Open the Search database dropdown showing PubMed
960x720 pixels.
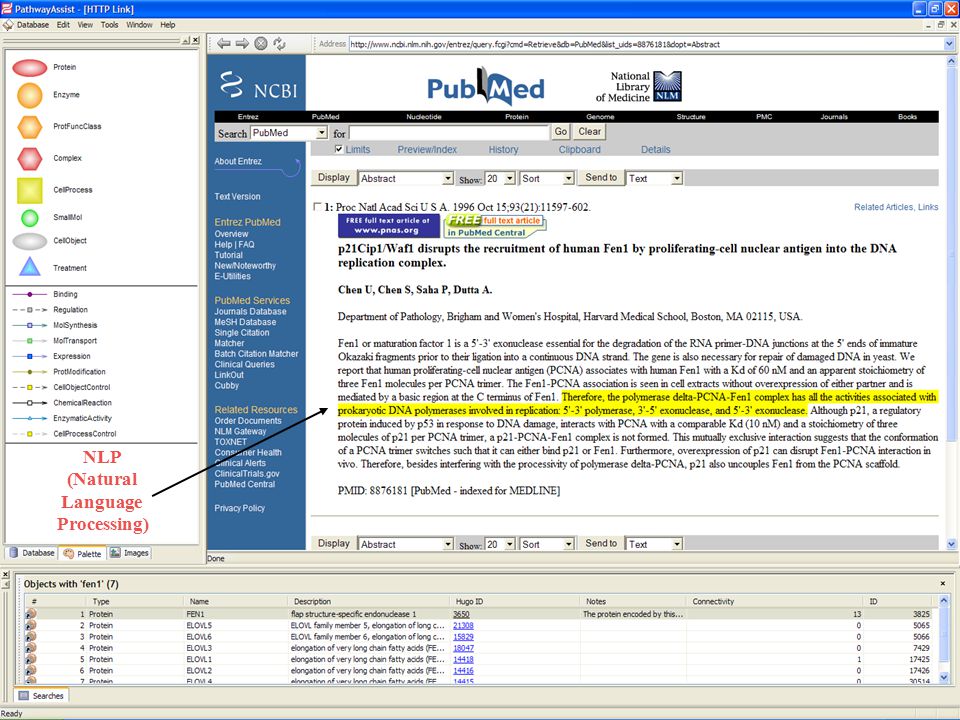click(322, 133)
